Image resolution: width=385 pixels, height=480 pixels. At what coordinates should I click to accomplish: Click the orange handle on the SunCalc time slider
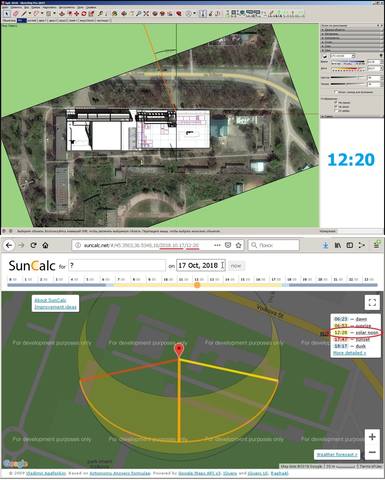coord(197,285)
